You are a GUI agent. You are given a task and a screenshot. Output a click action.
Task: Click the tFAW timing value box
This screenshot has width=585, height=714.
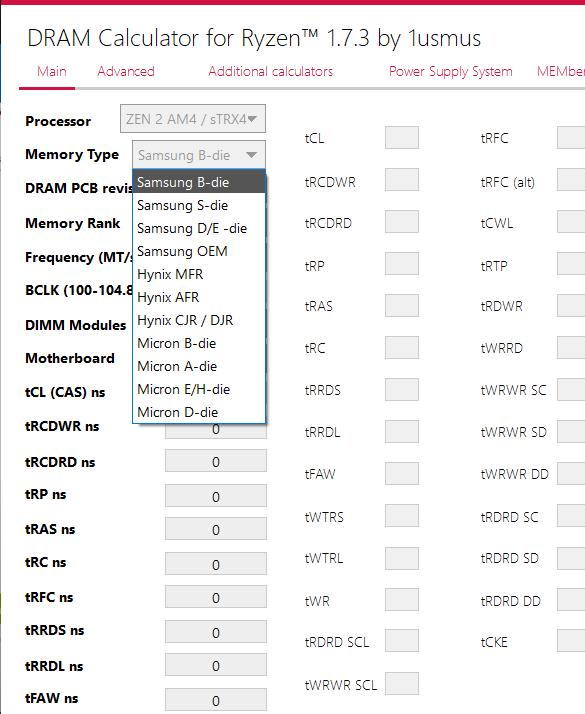pos(402,474)
